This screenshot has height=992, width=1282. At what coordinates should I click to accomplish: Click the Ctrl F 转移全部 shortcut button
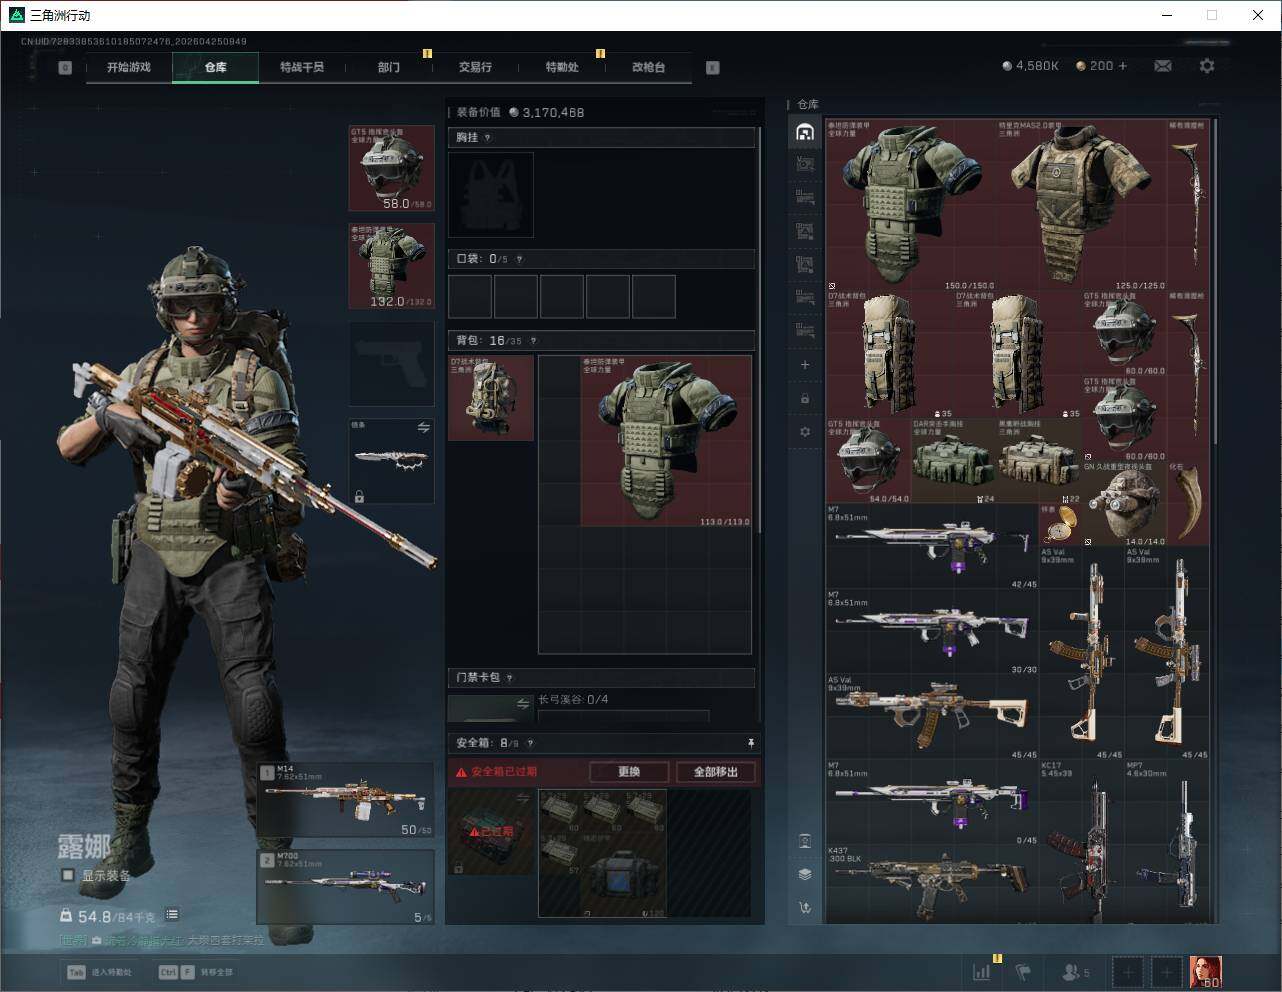[196, 972]
